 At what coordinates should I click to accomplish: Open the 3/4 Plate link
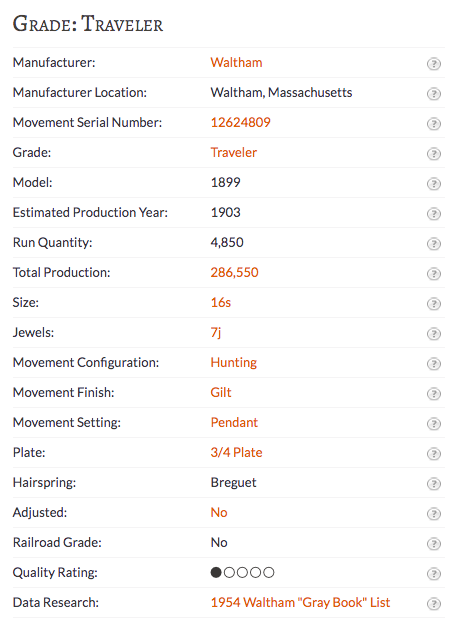[236, 452]
